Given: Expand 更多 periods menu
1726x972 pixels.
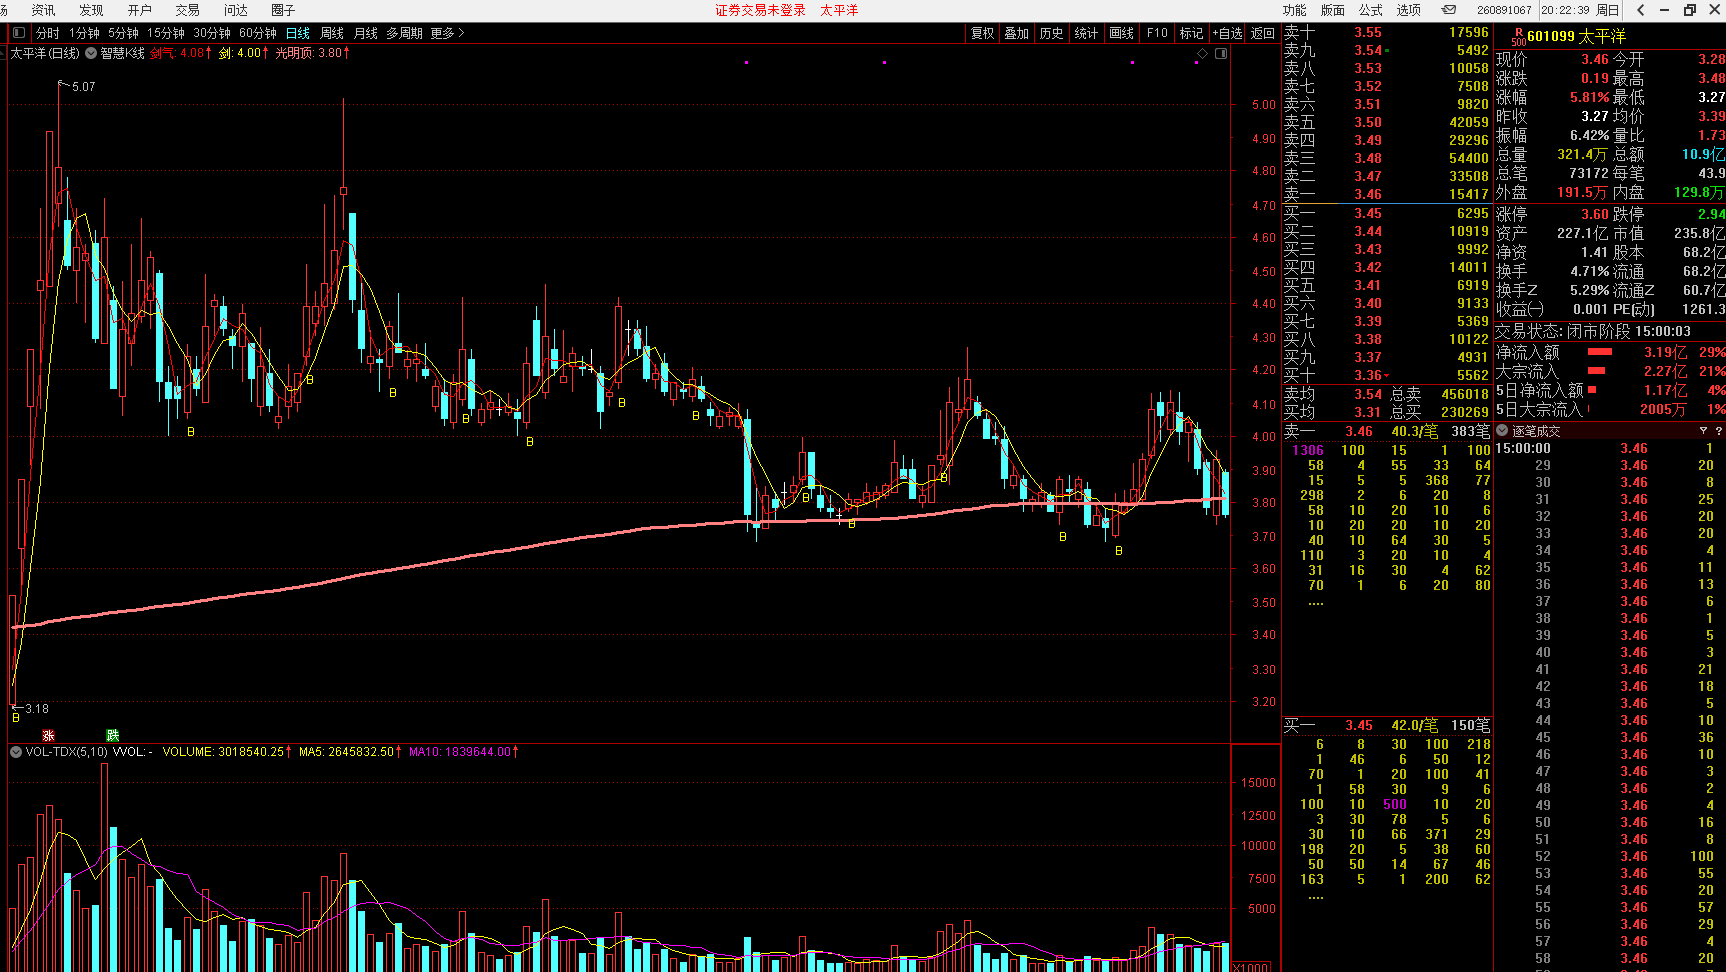Looking at the screenshot, I should 447,33.
